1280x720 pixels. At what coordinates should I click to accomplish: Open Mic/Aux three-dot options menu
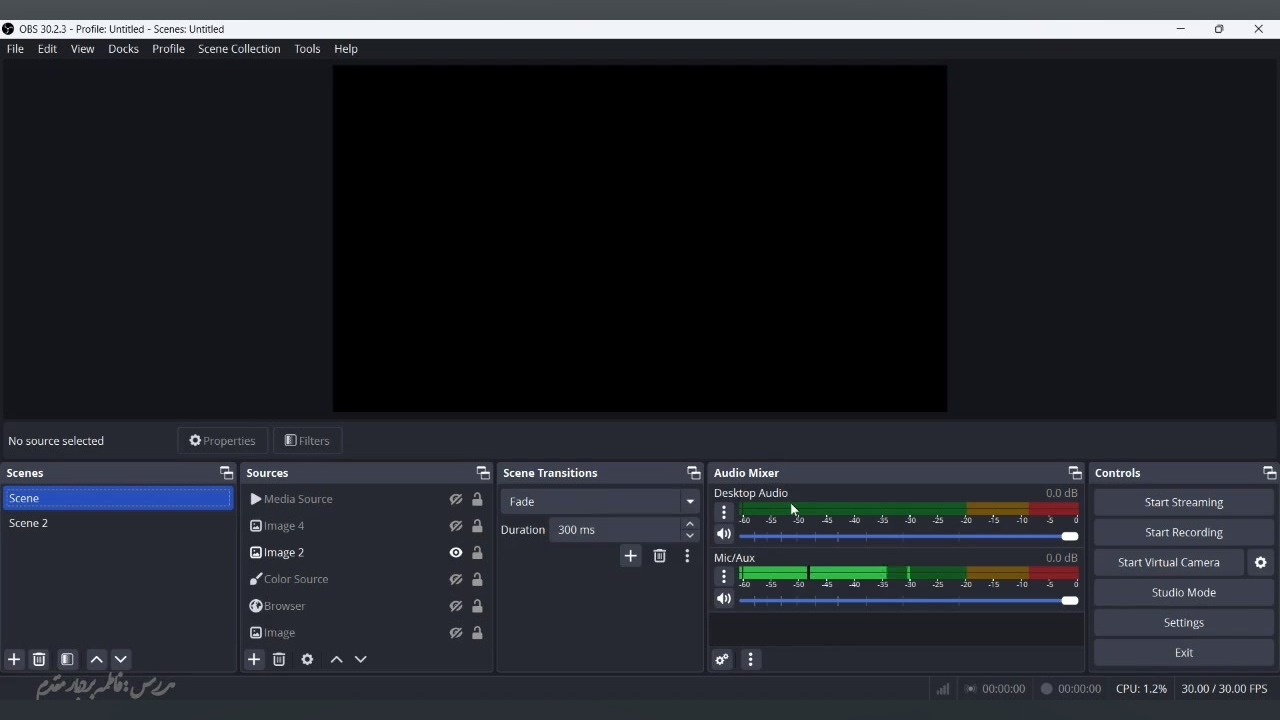point(724,577)
